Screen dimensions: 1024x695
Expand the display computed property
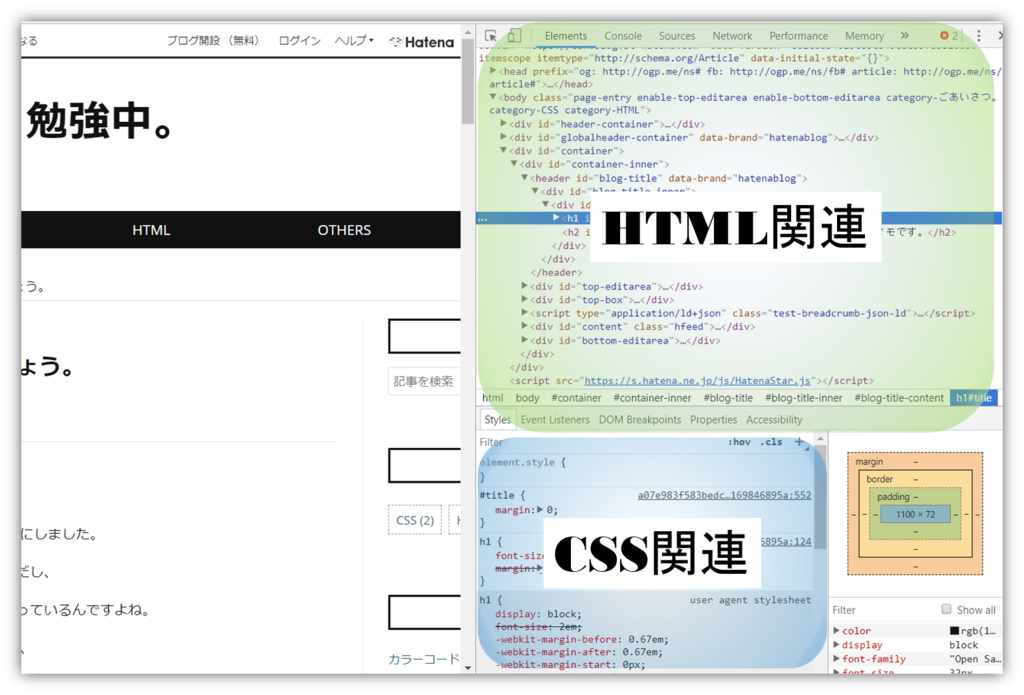pyautogui.click(x=837, y=645)
